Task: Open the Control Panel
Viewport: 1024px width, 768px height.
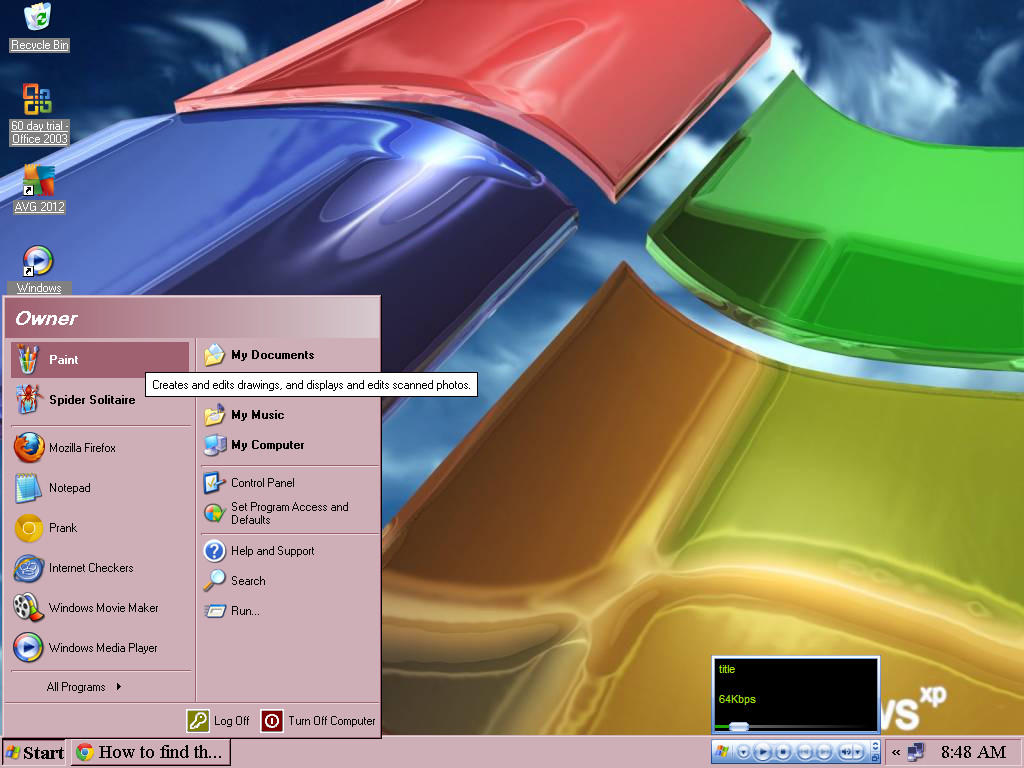Action: [262, 483]
